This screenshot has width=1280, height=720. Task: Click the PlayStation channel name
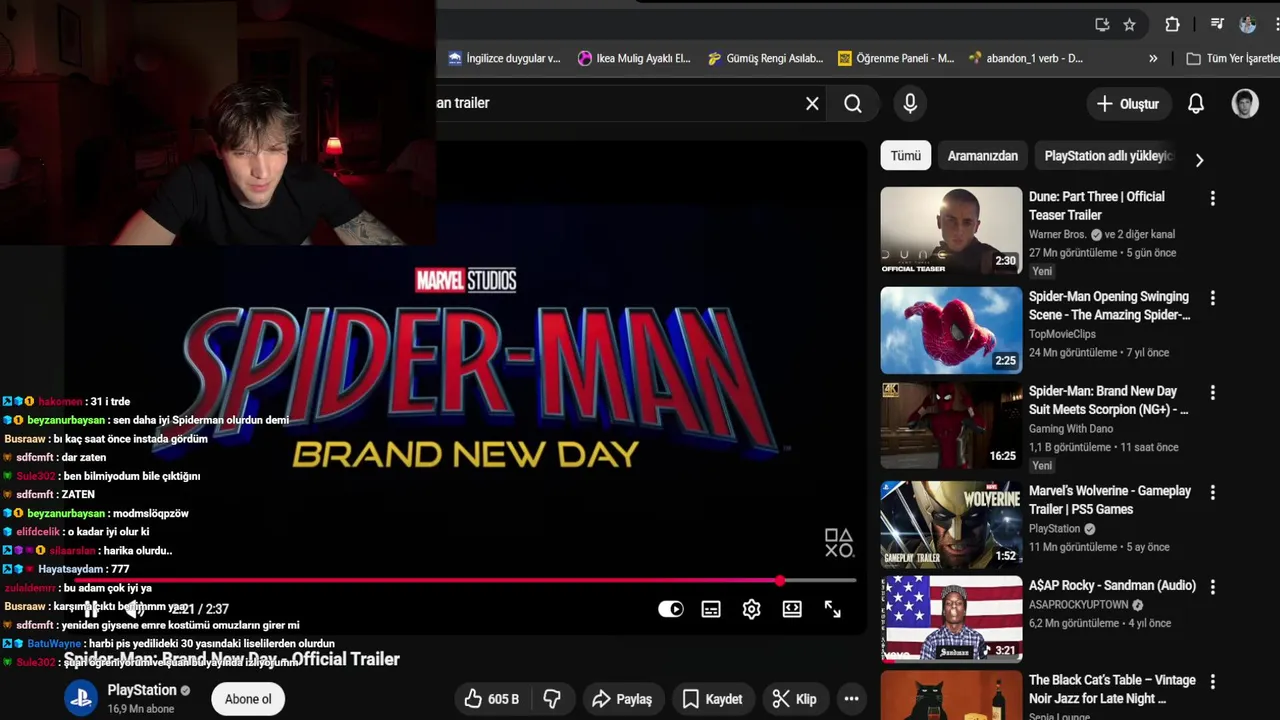coord(142,690)
